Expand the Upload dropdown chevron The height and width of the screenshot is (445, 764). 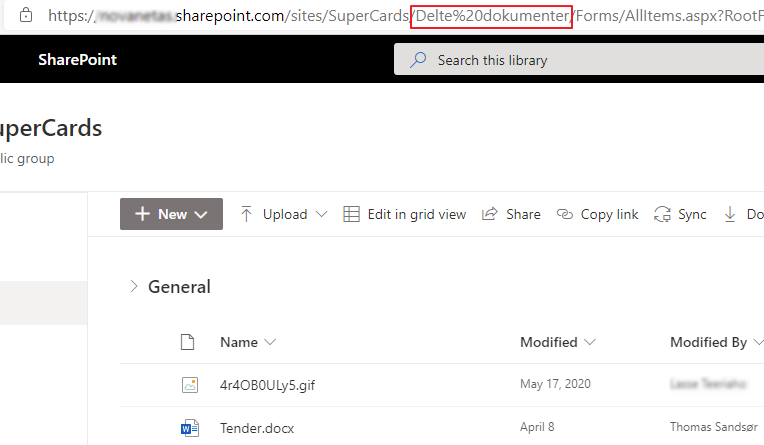tap(321, 214)
